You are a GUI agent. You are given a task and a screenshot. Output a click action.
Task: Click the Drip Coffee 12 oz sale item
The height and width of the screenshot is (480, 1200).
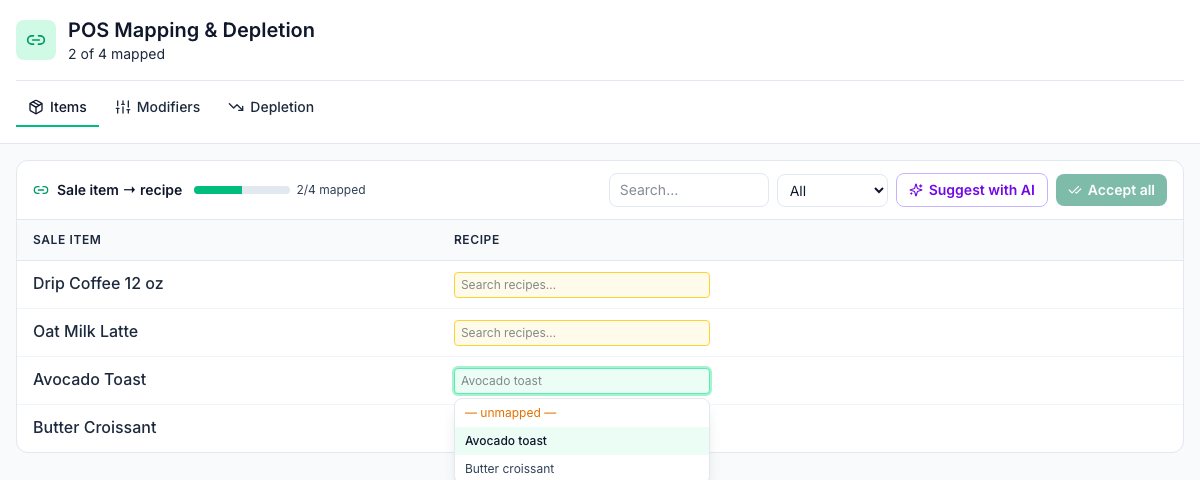(x=98, y=284)
